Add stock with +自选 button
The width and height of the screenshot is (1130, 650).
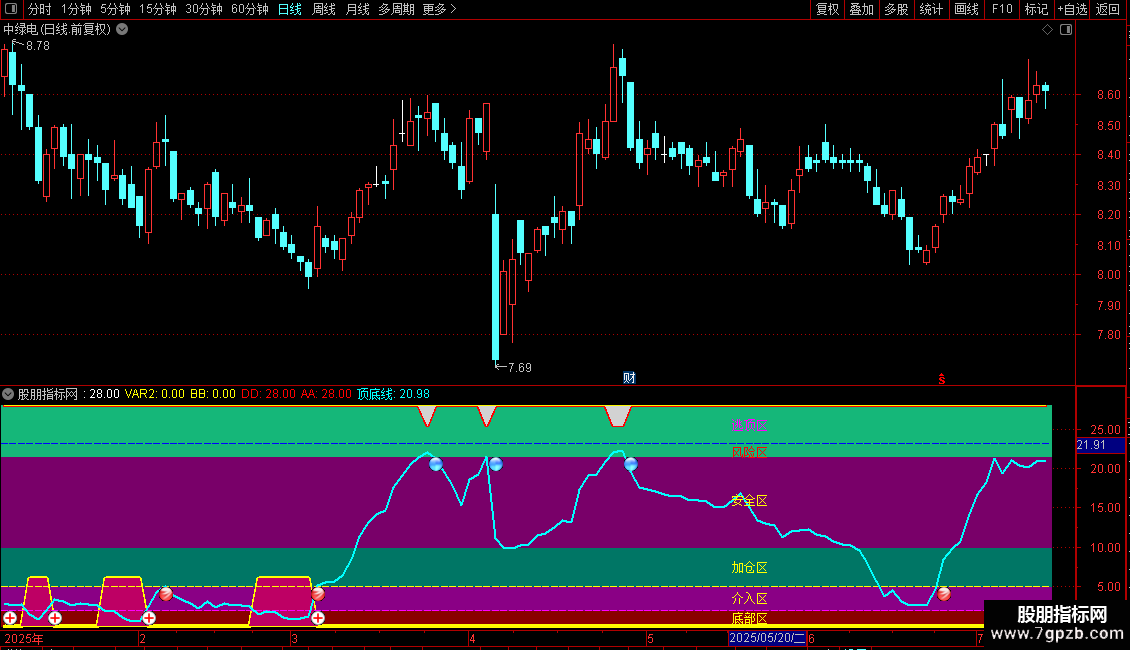(1072, 9)
